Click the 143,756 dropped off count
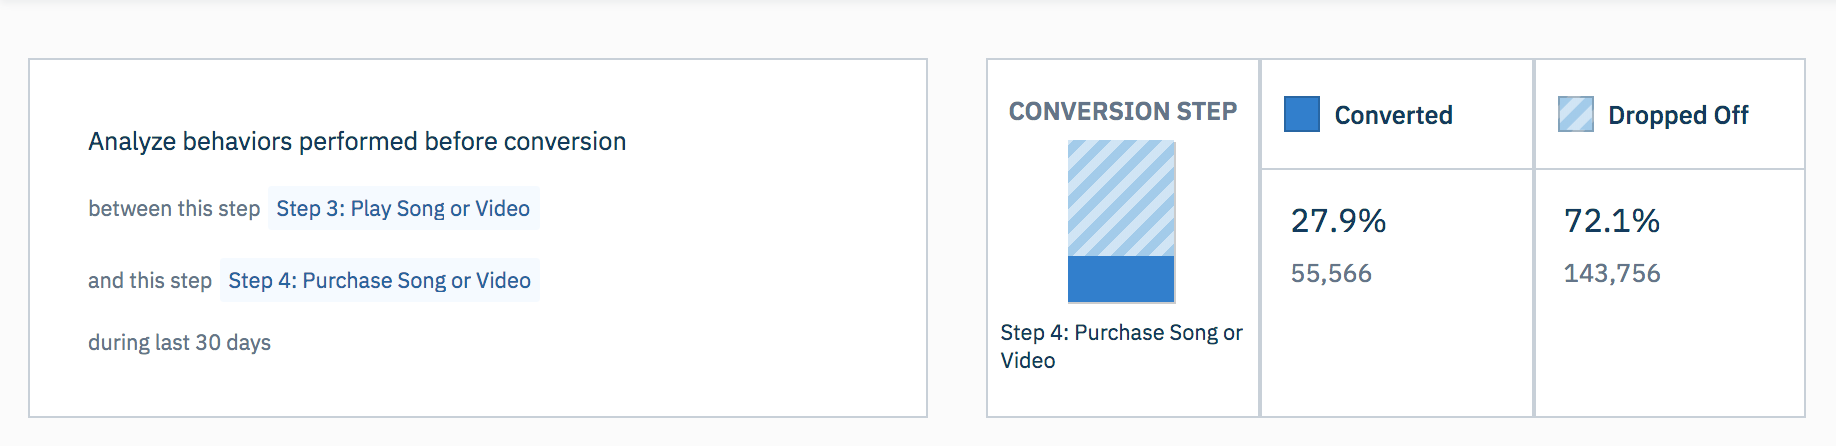 coord(1611,273)
